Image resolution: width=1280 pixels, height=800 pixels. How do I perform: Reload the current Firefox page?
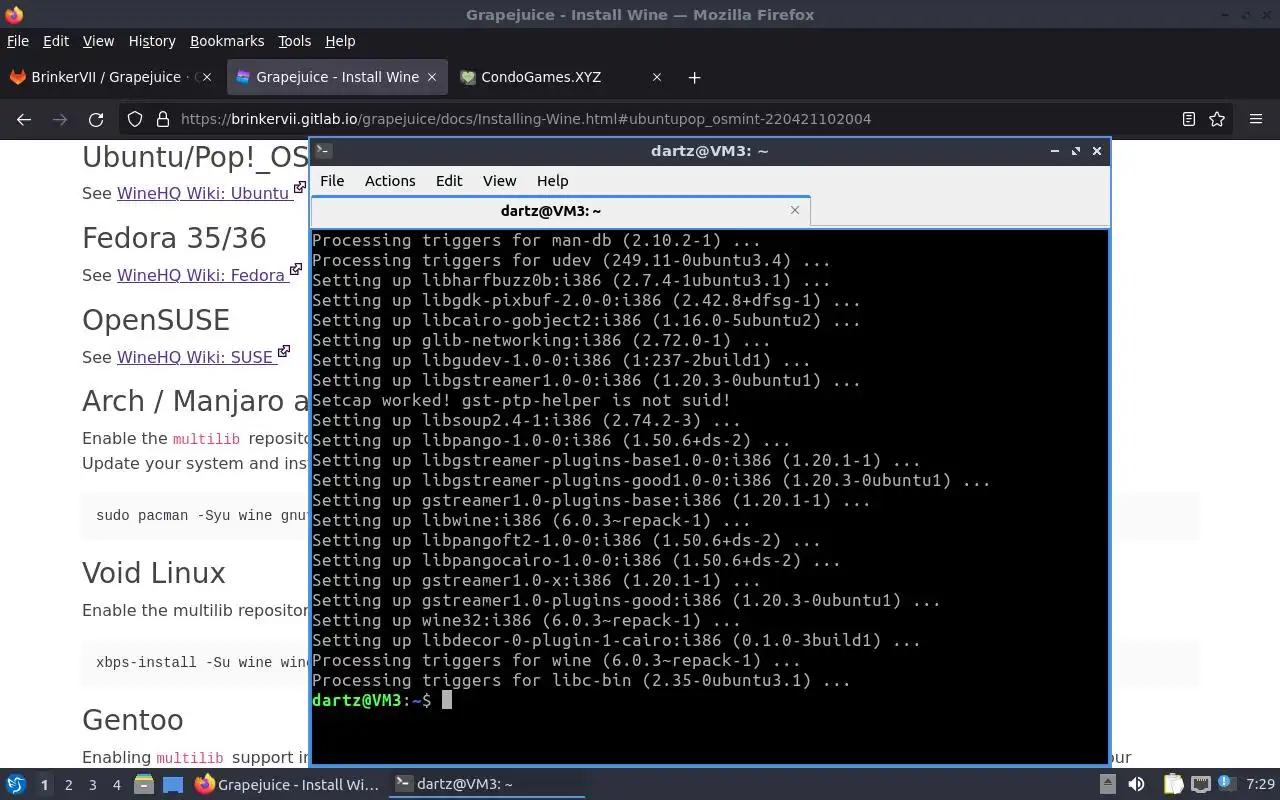pyautogui.click(x=96, y=119)
